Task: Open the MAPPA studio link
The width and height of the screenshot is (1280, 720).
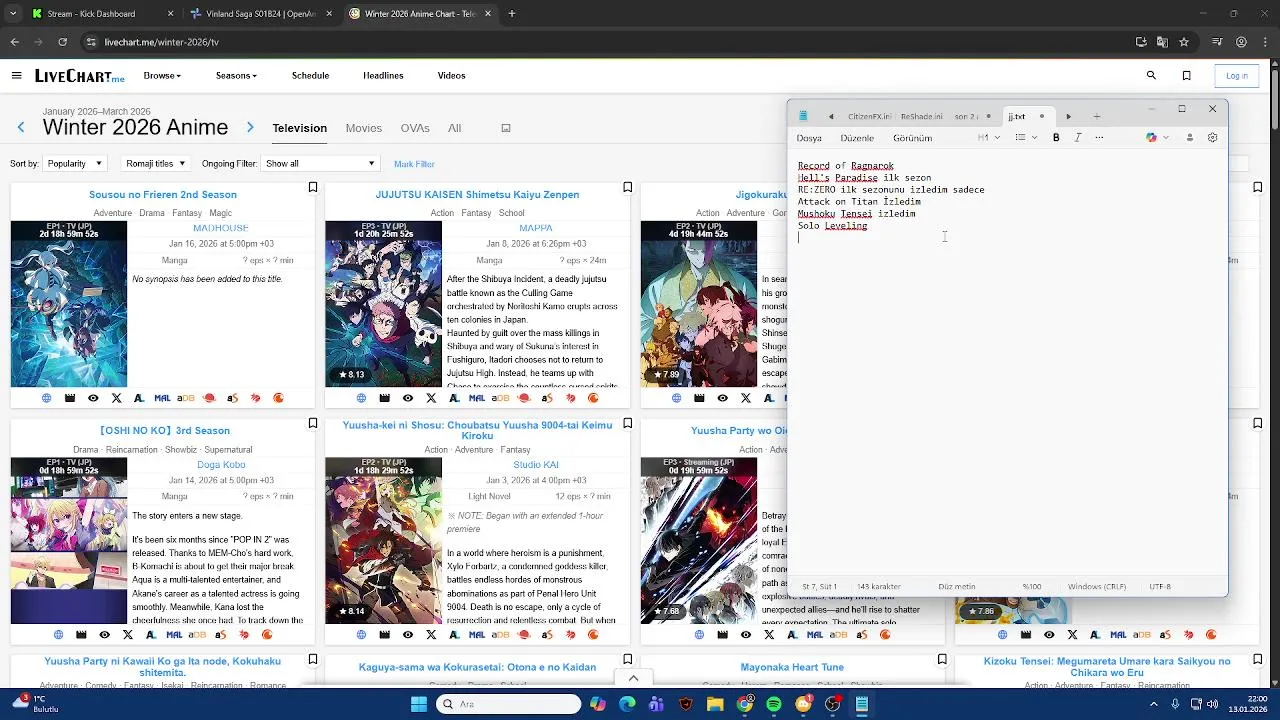Action: 536,228
